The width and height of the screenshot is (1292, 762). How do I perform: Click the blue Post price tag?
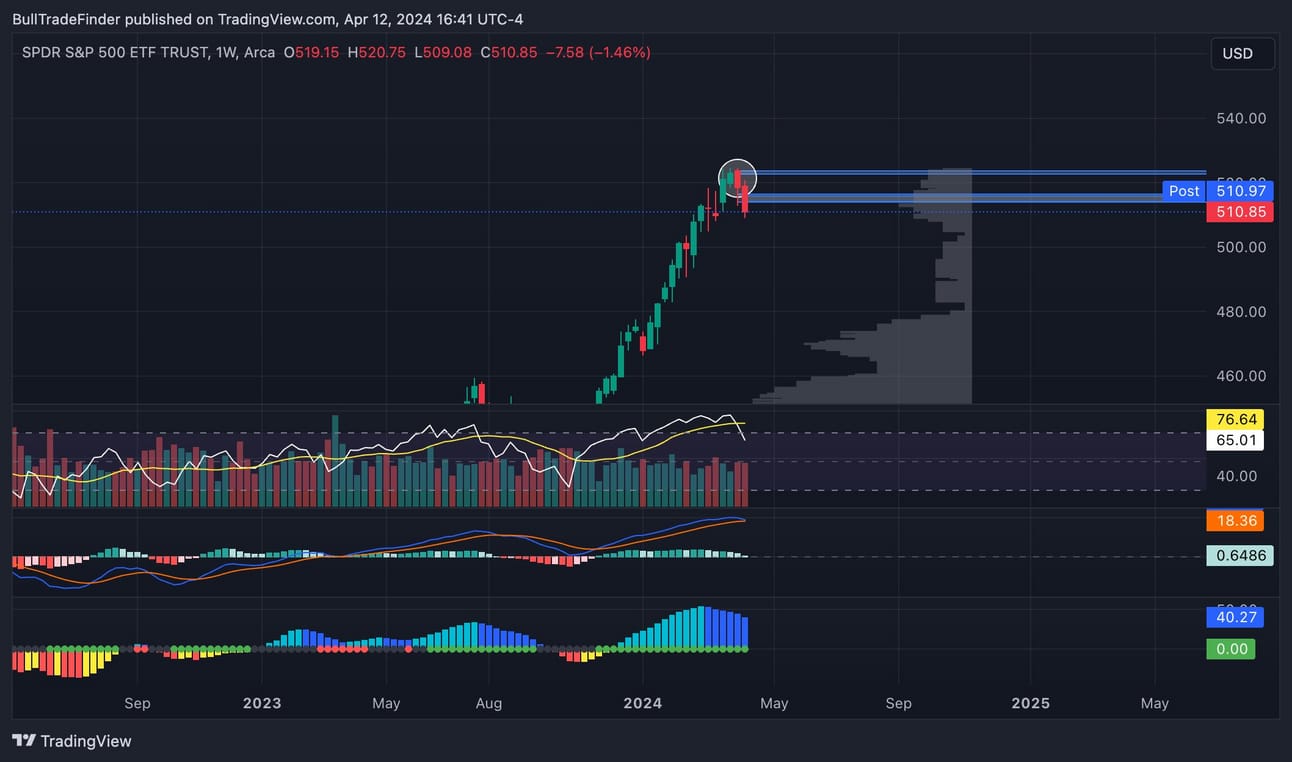[x=1184, y=190]
